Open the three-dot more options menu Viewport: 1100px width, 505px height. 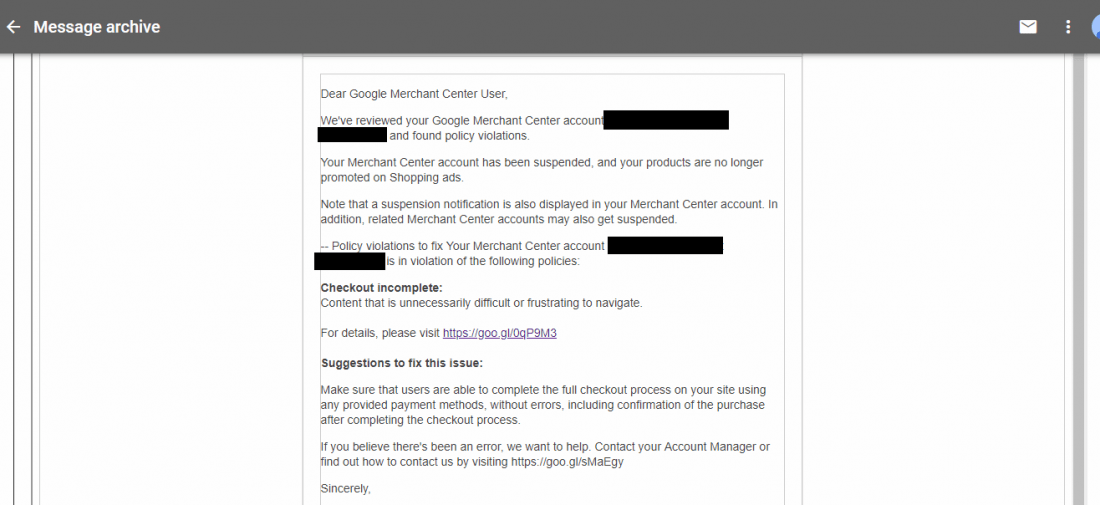(1068, 27)
